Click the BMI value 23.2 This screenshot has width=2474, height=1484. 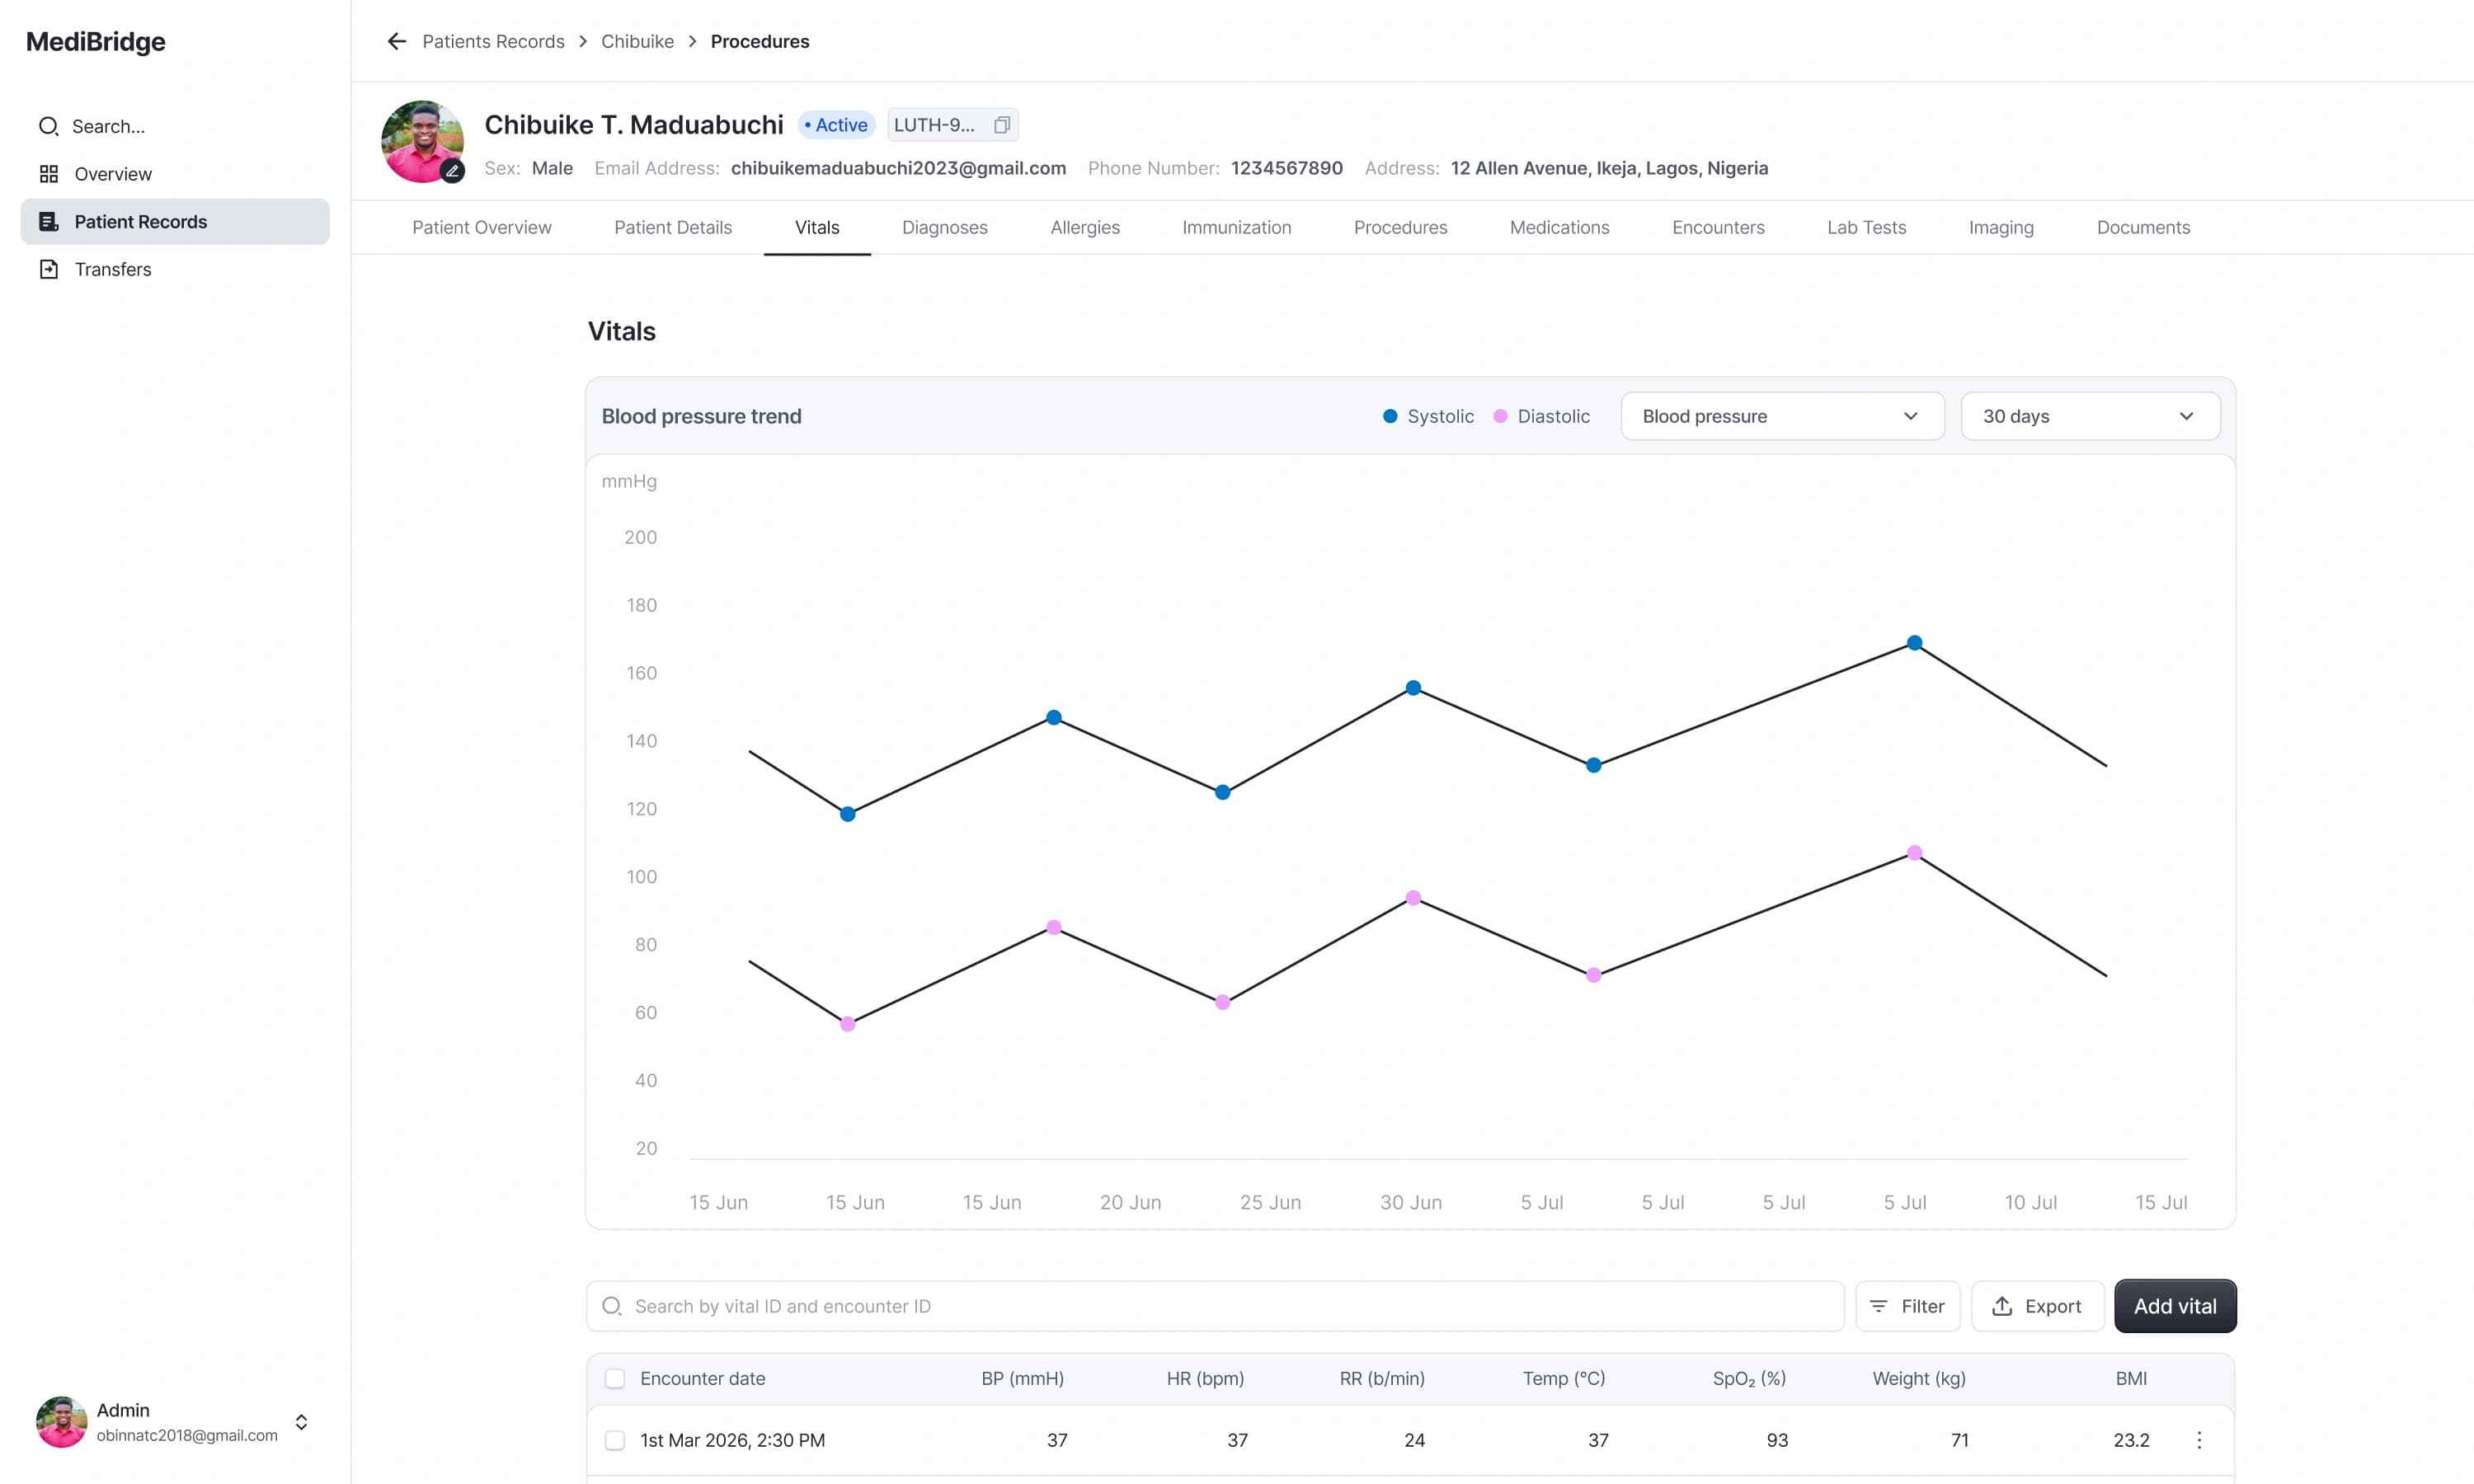(2131, 1440)
